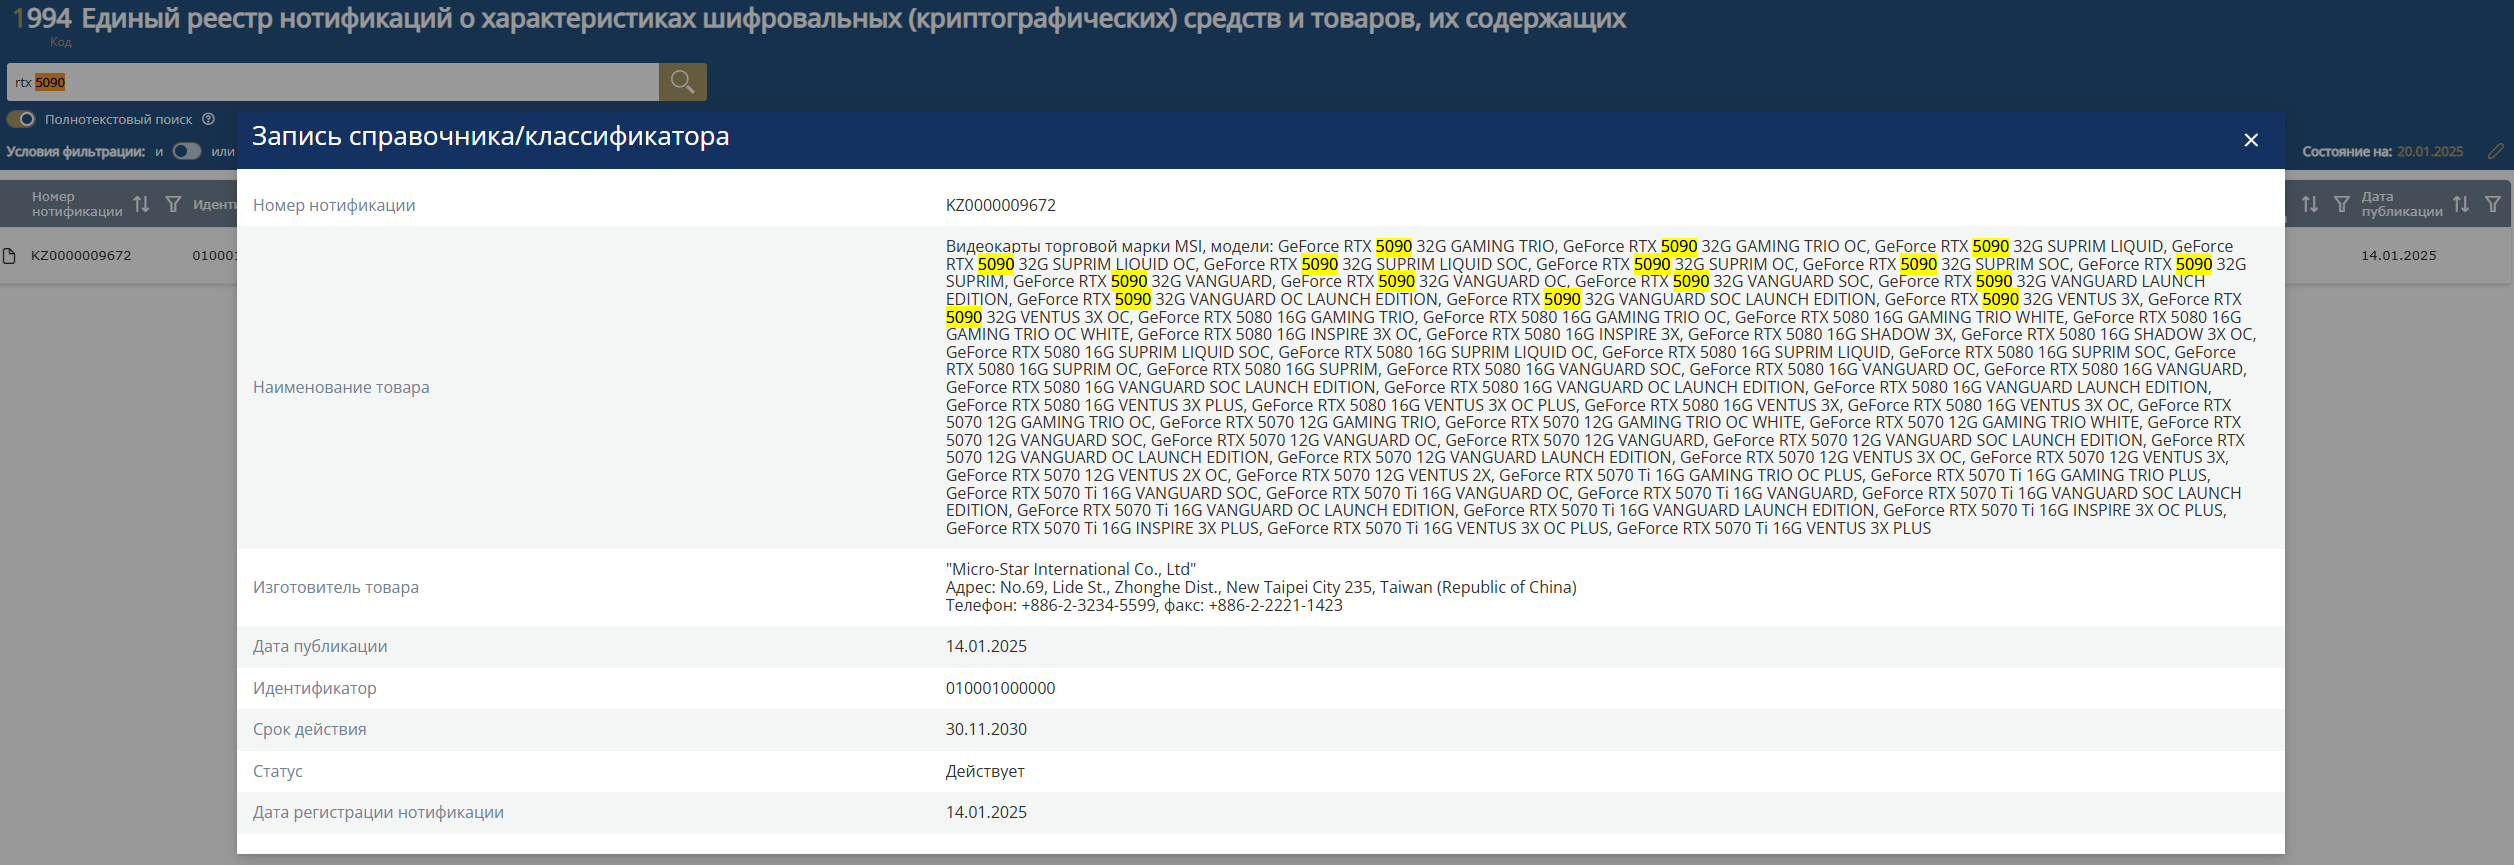The image size is (2514, 865).
Task: Open the filter for Номер нотификации column
Action: tap(173, 204)
